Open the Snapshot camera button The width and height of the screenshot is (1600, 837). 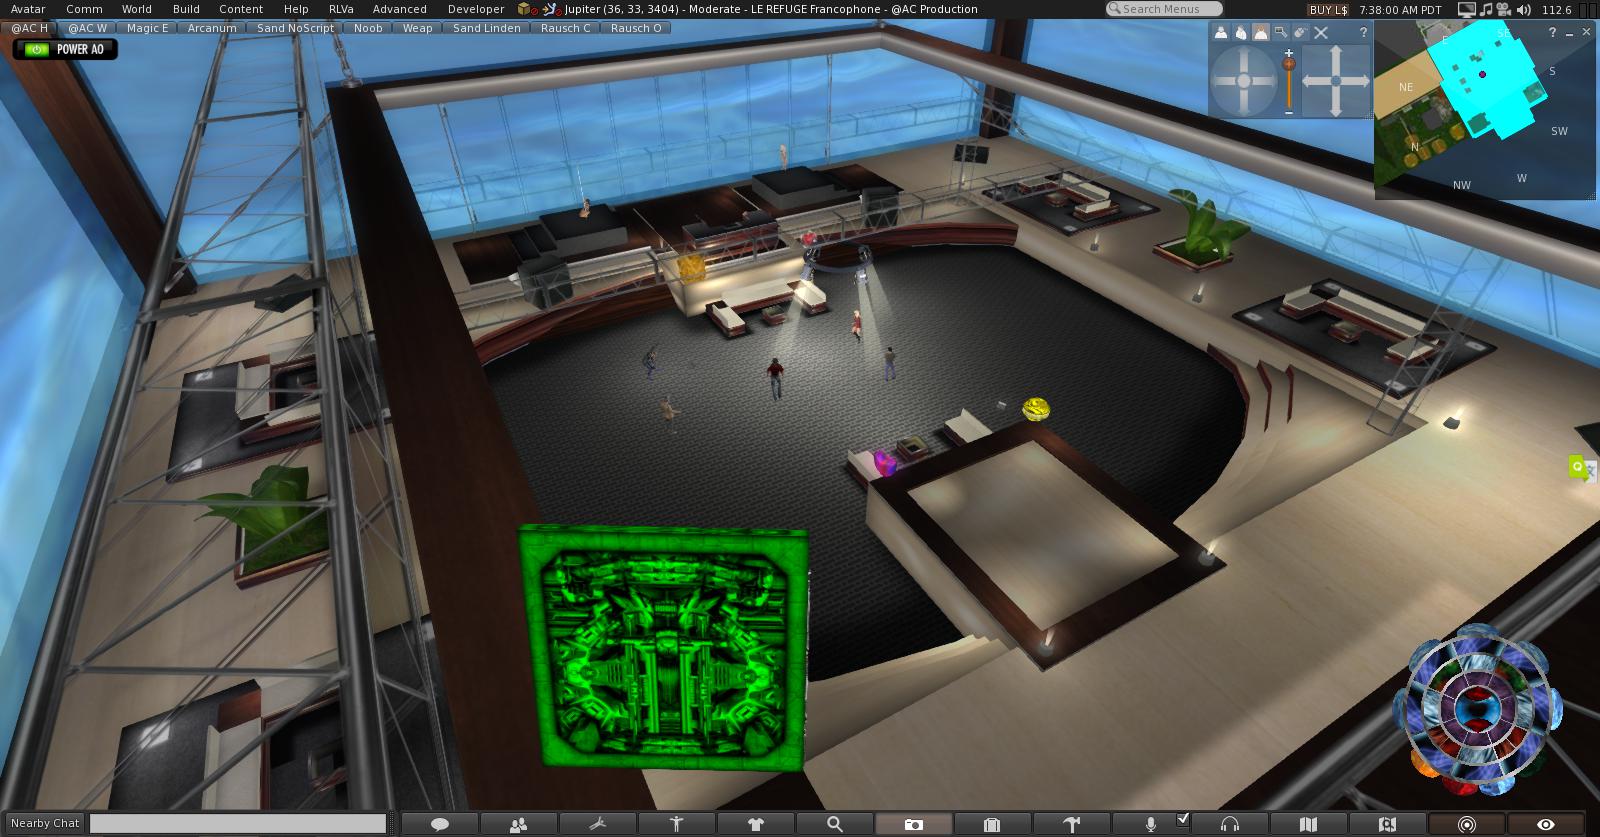pyautogui.click(x=913, y=824)
